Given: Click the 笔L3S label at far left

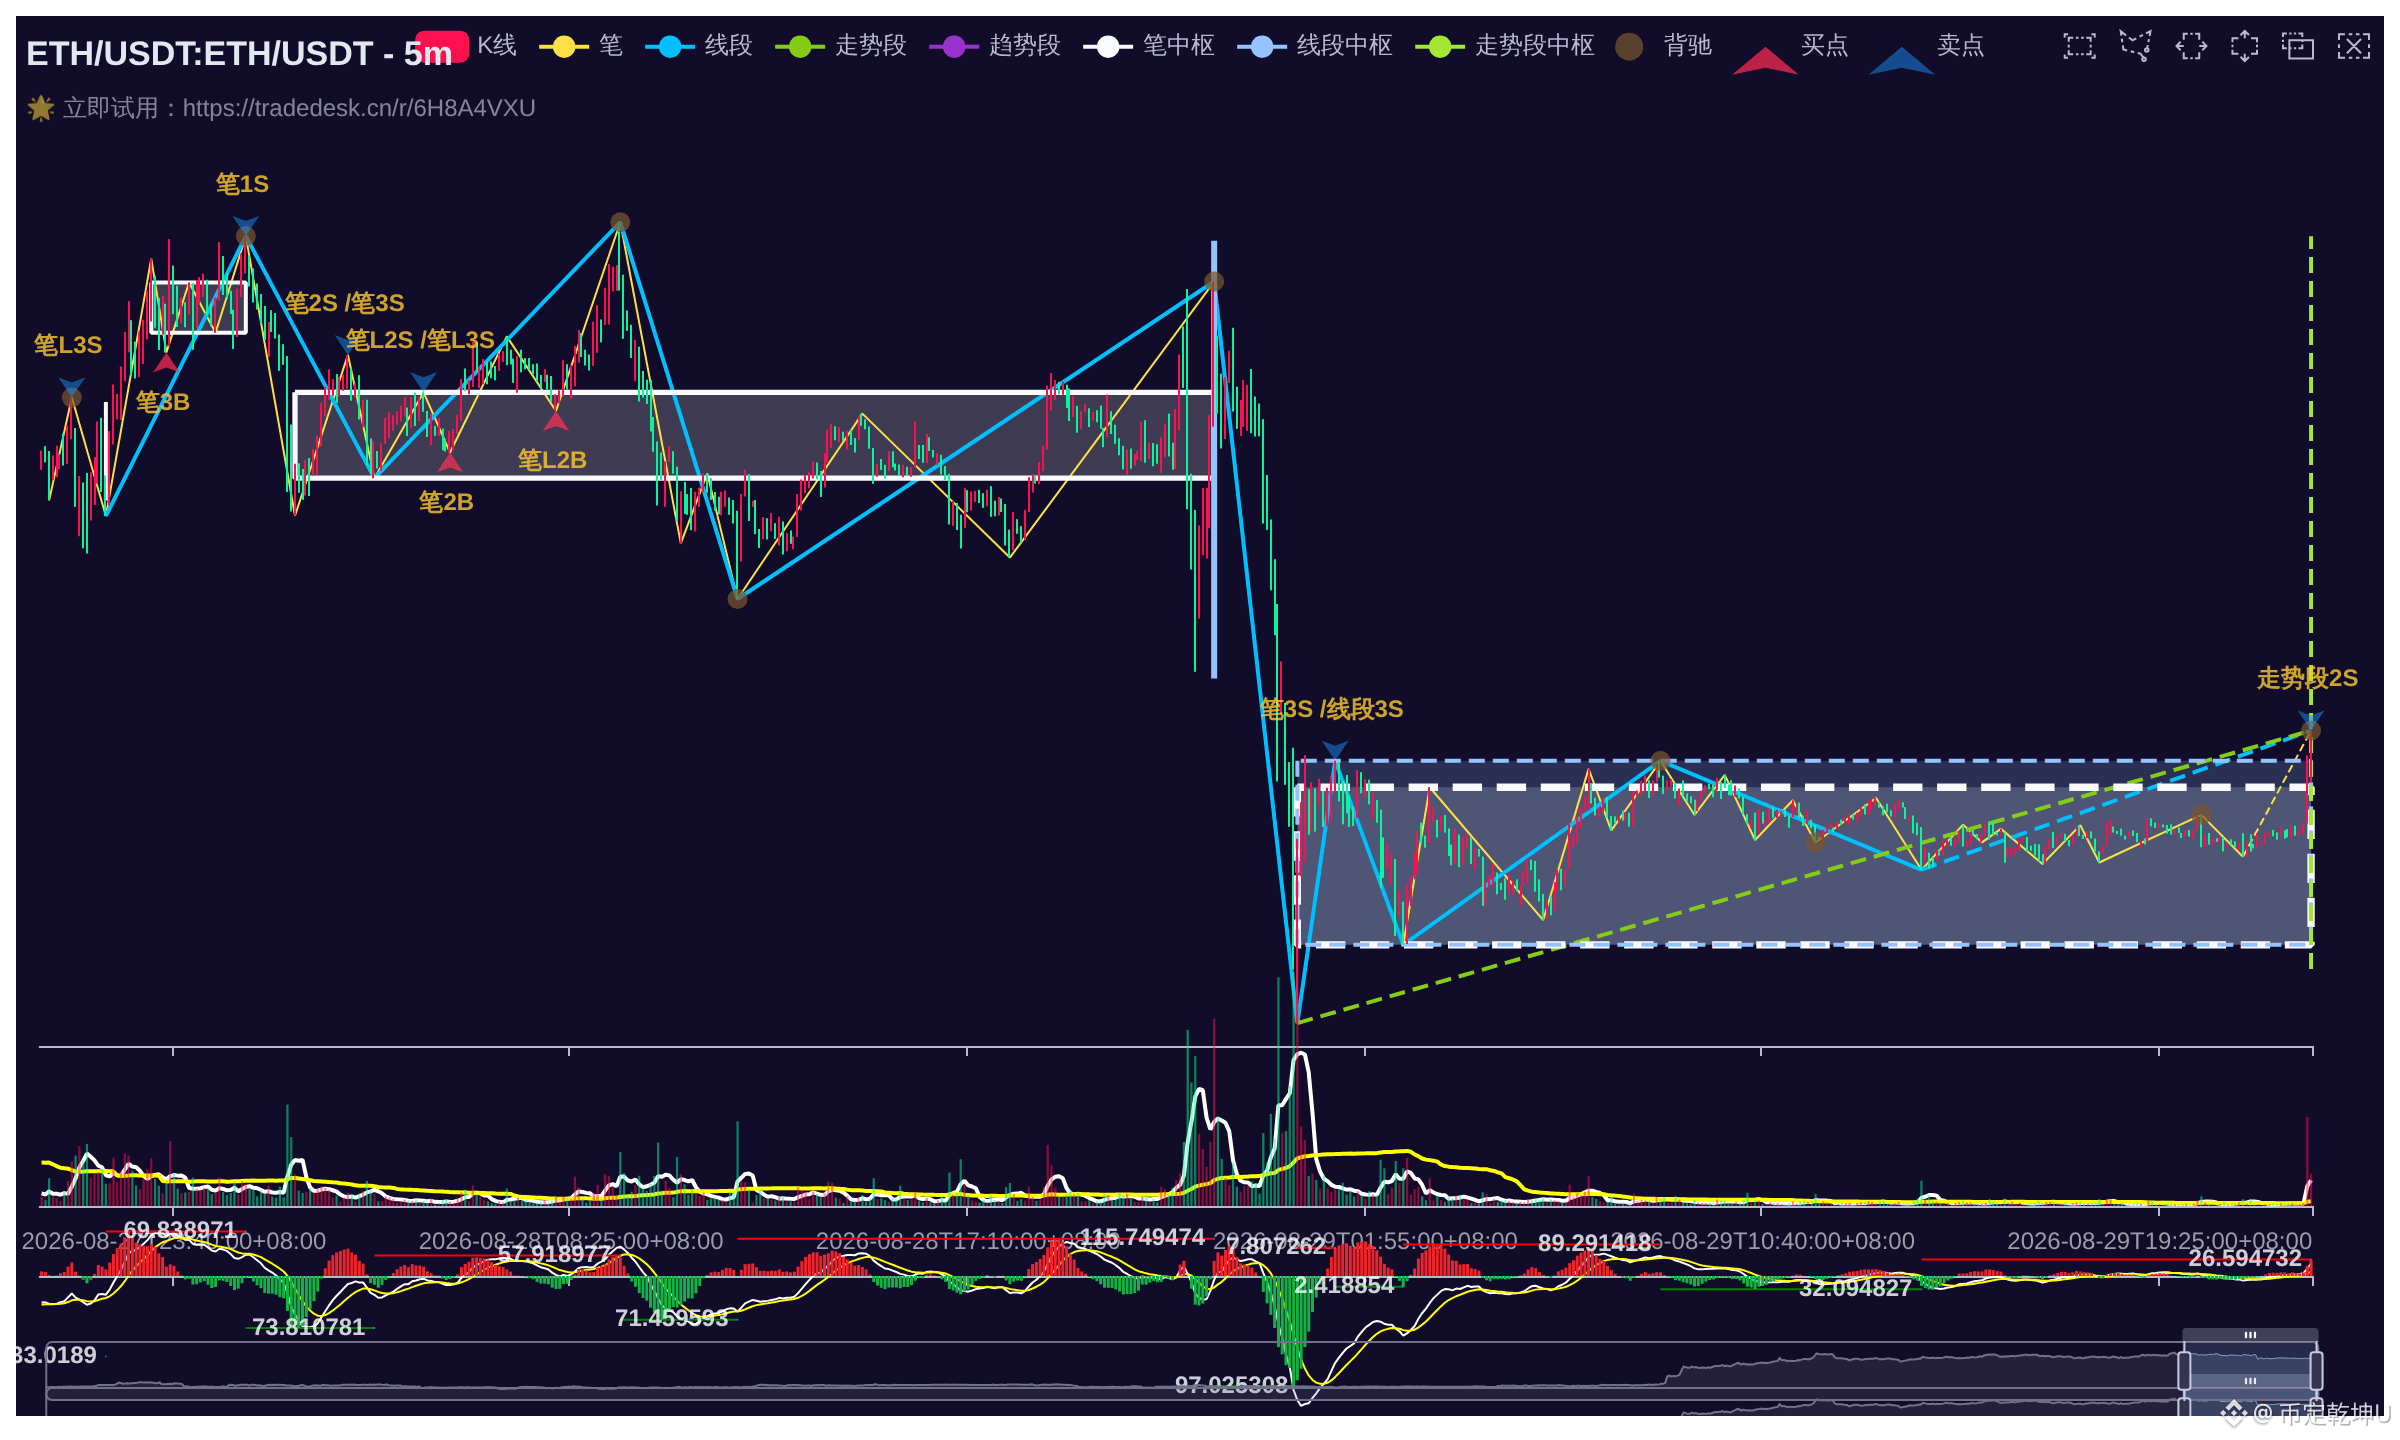Looking at the screenshot, I should click(x=68, y=345).
